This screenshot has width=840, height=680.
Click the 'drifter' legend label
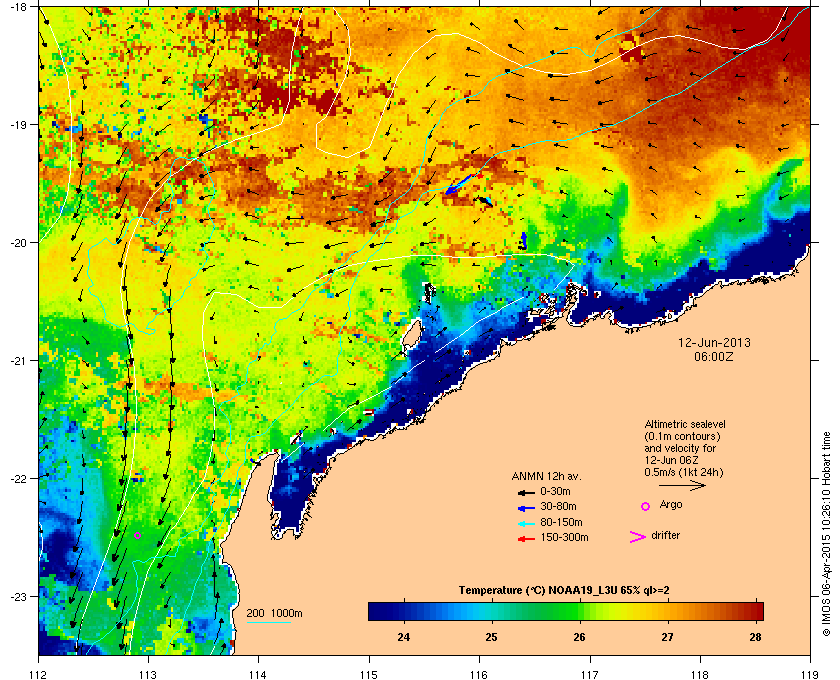tap(665, 535)
